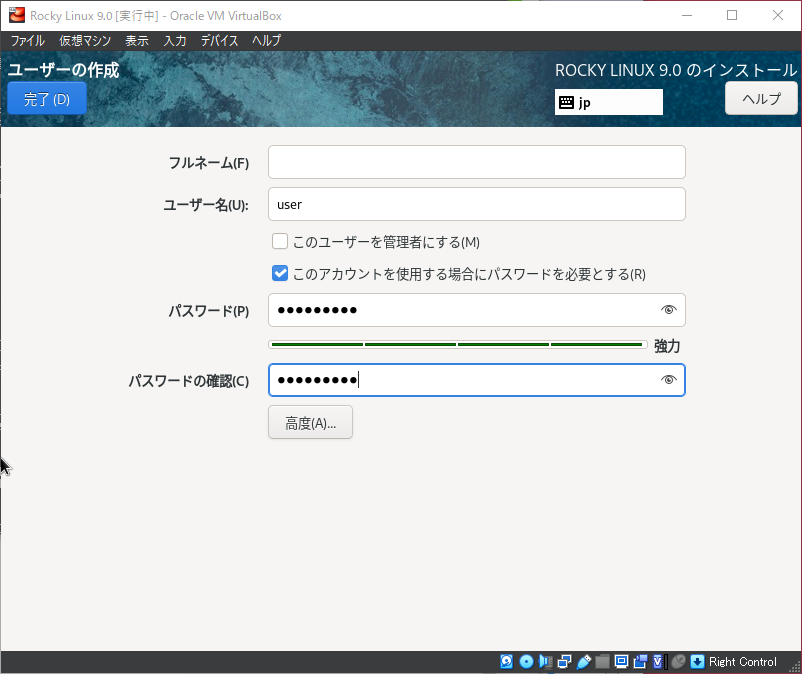Open the 入力 menu

click(x=174, y=40)
